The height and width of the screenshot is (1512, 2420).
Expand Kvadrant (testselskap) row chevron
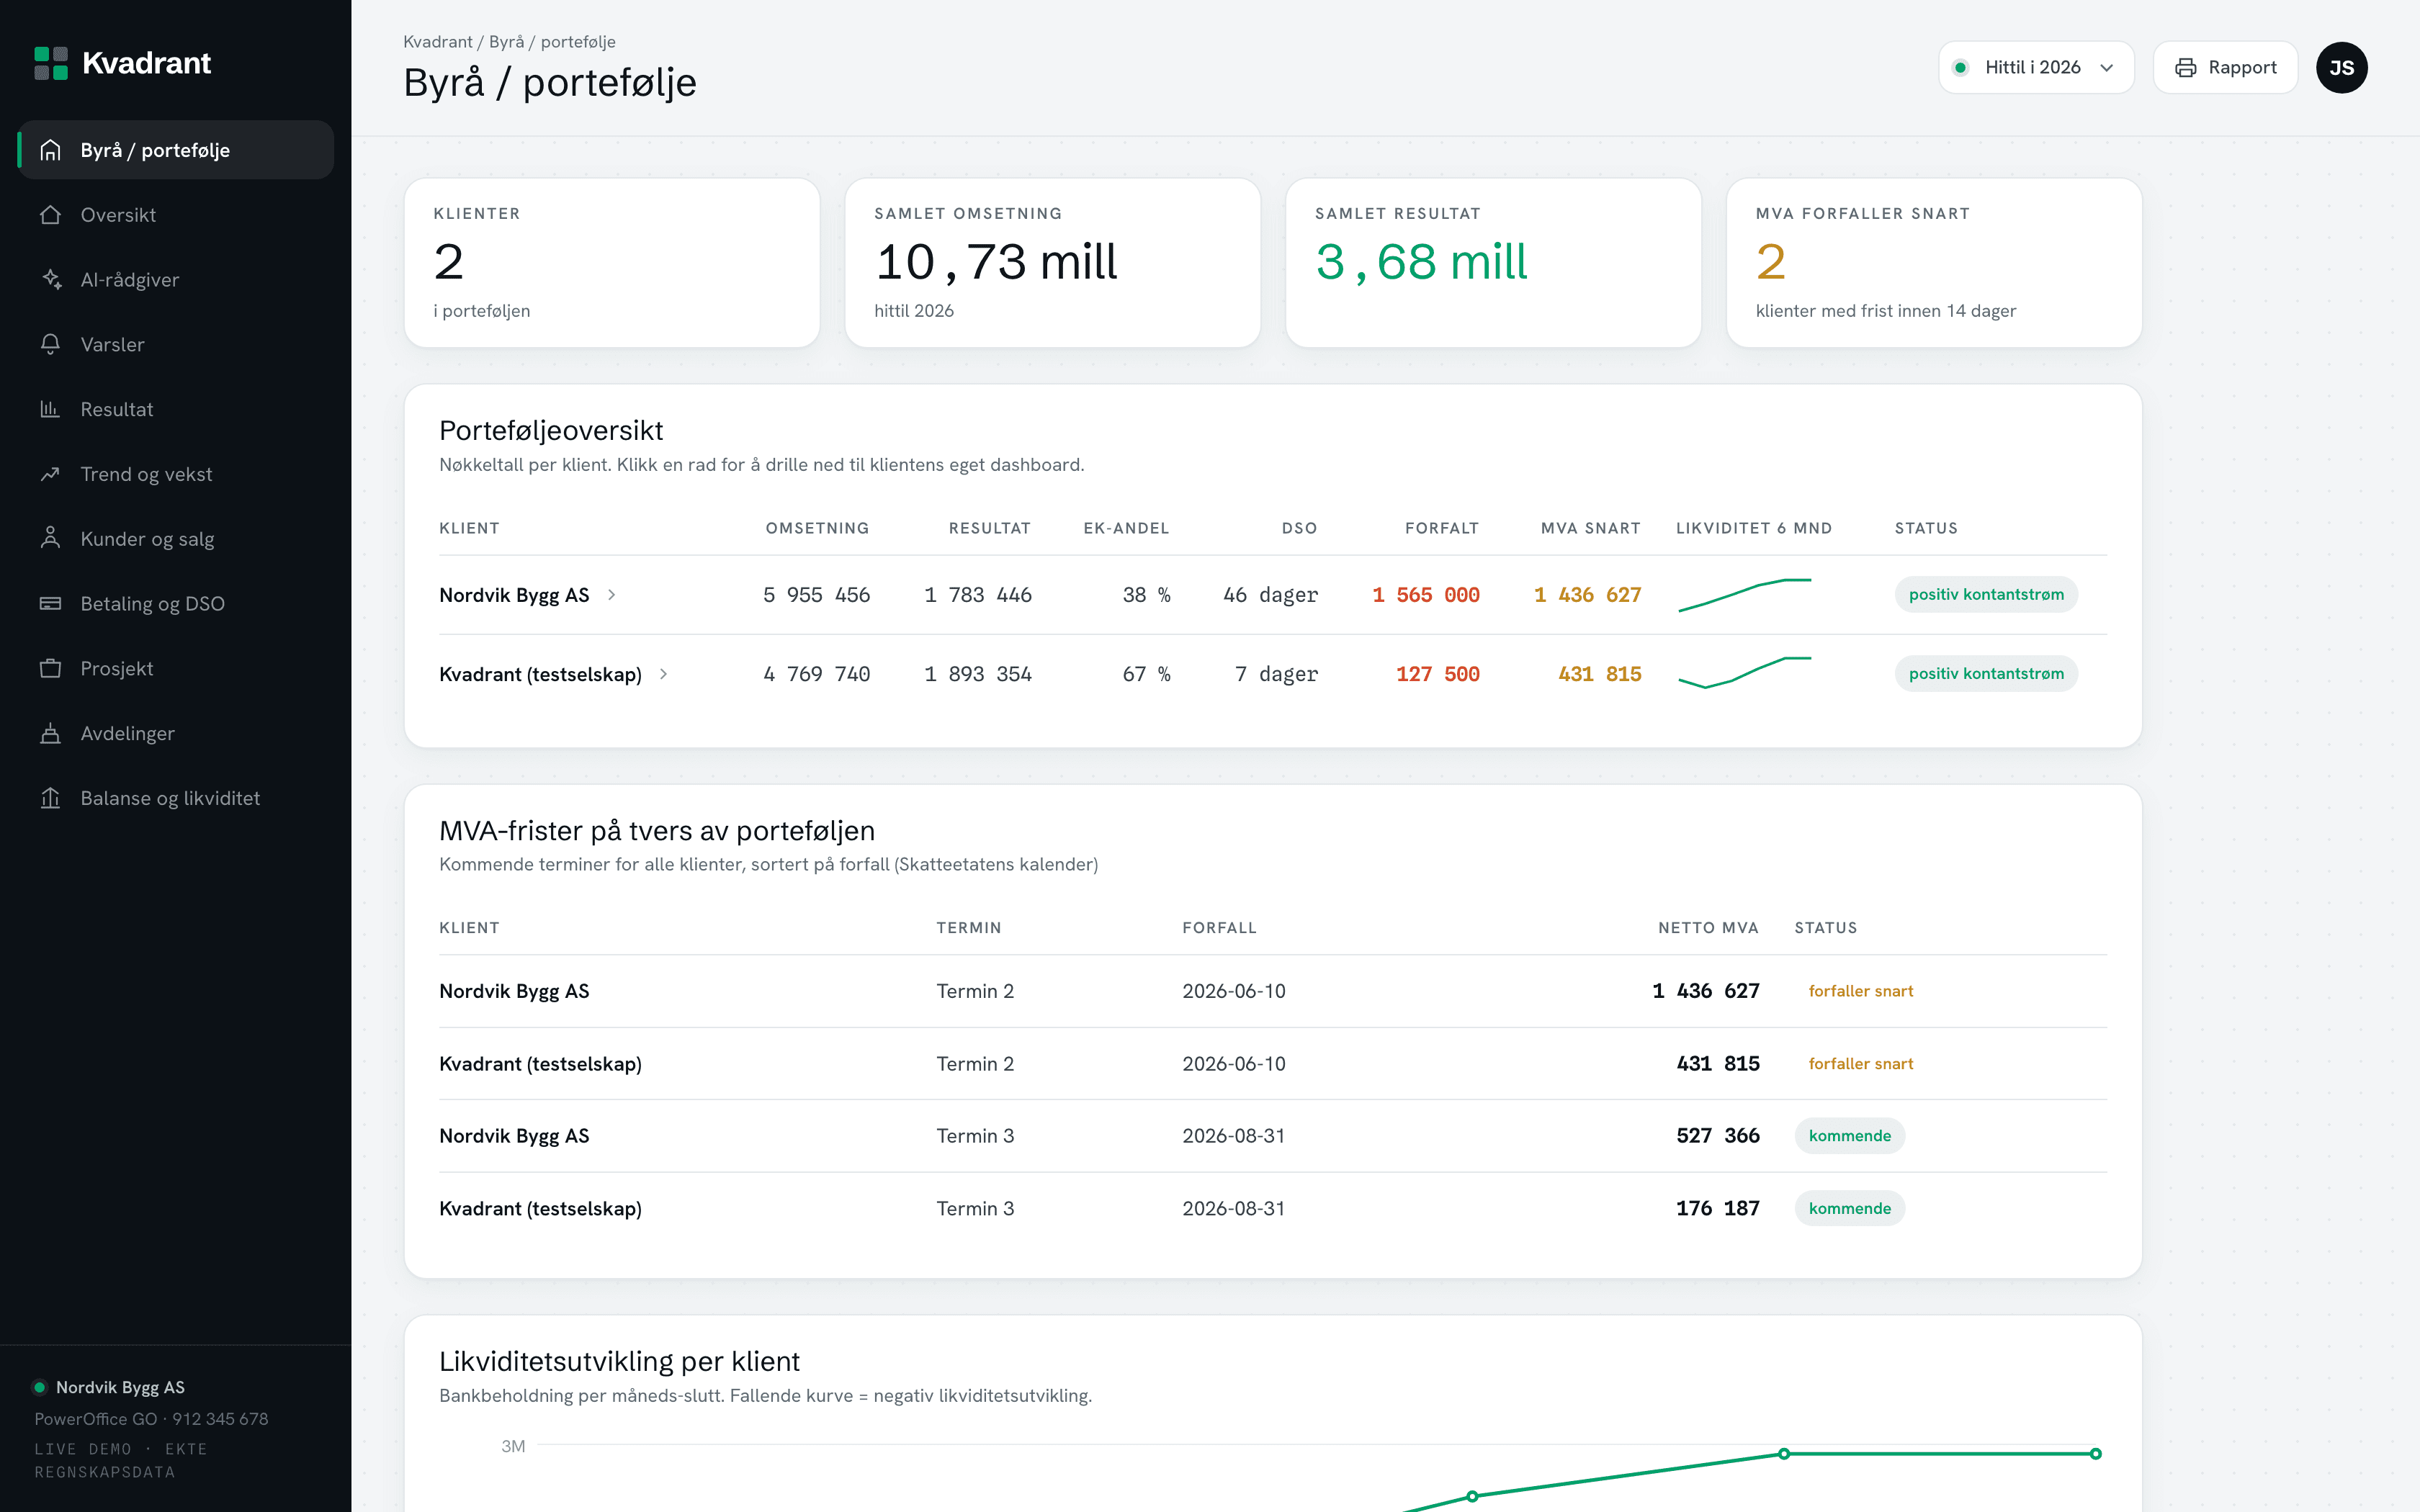[x=664, y=674]
